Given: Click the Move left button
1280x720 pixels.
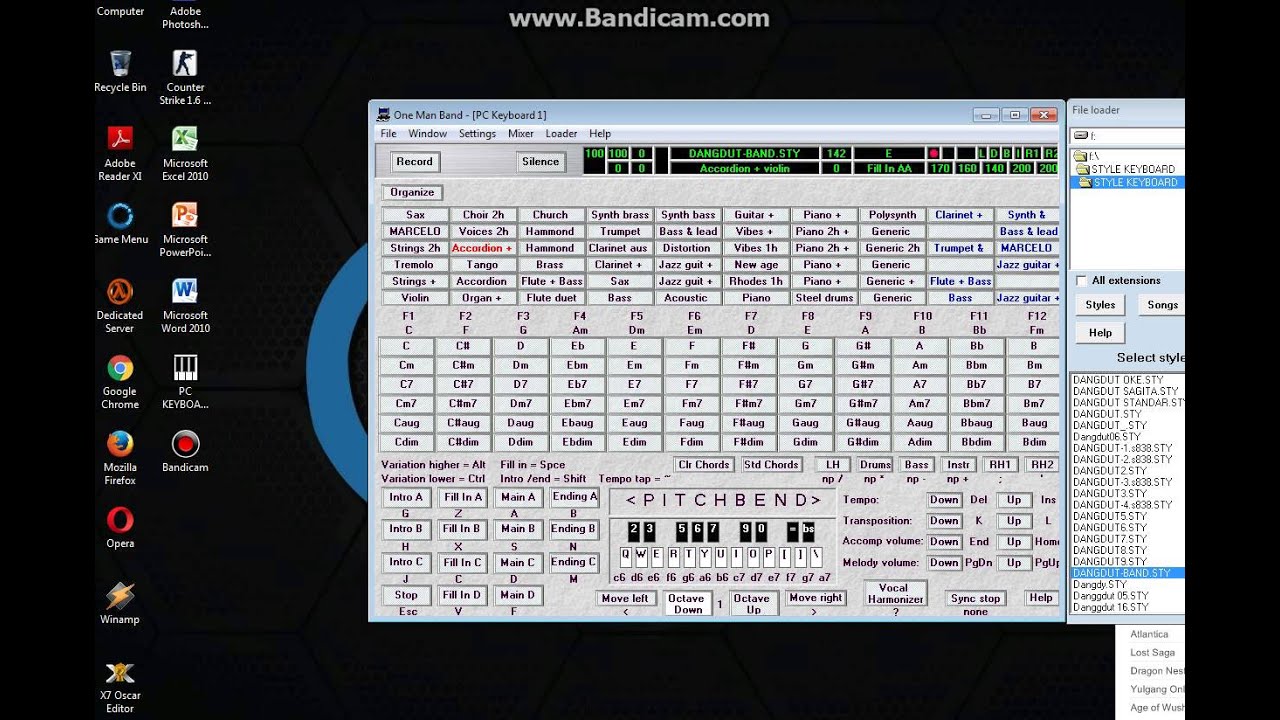Looking at the screenshot, I should click(625, 599).
